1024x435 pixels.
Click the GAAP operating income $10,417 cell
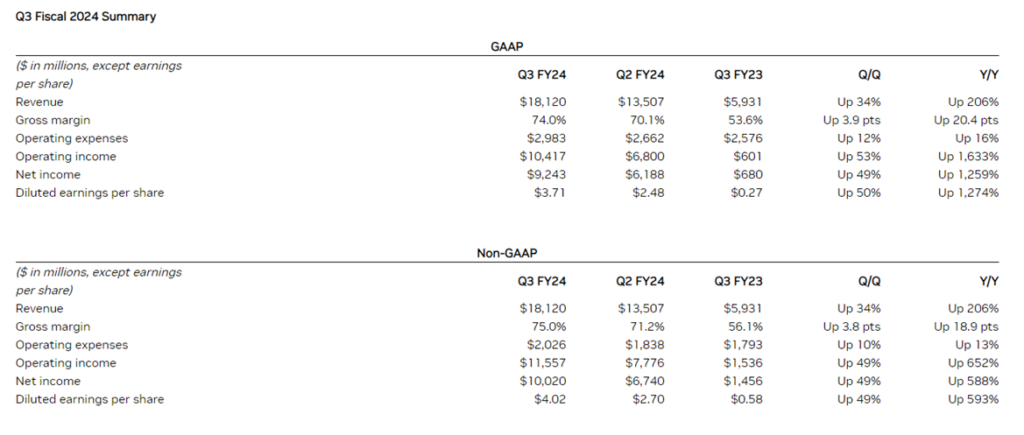pyautogui.click(x=545, y=156)
